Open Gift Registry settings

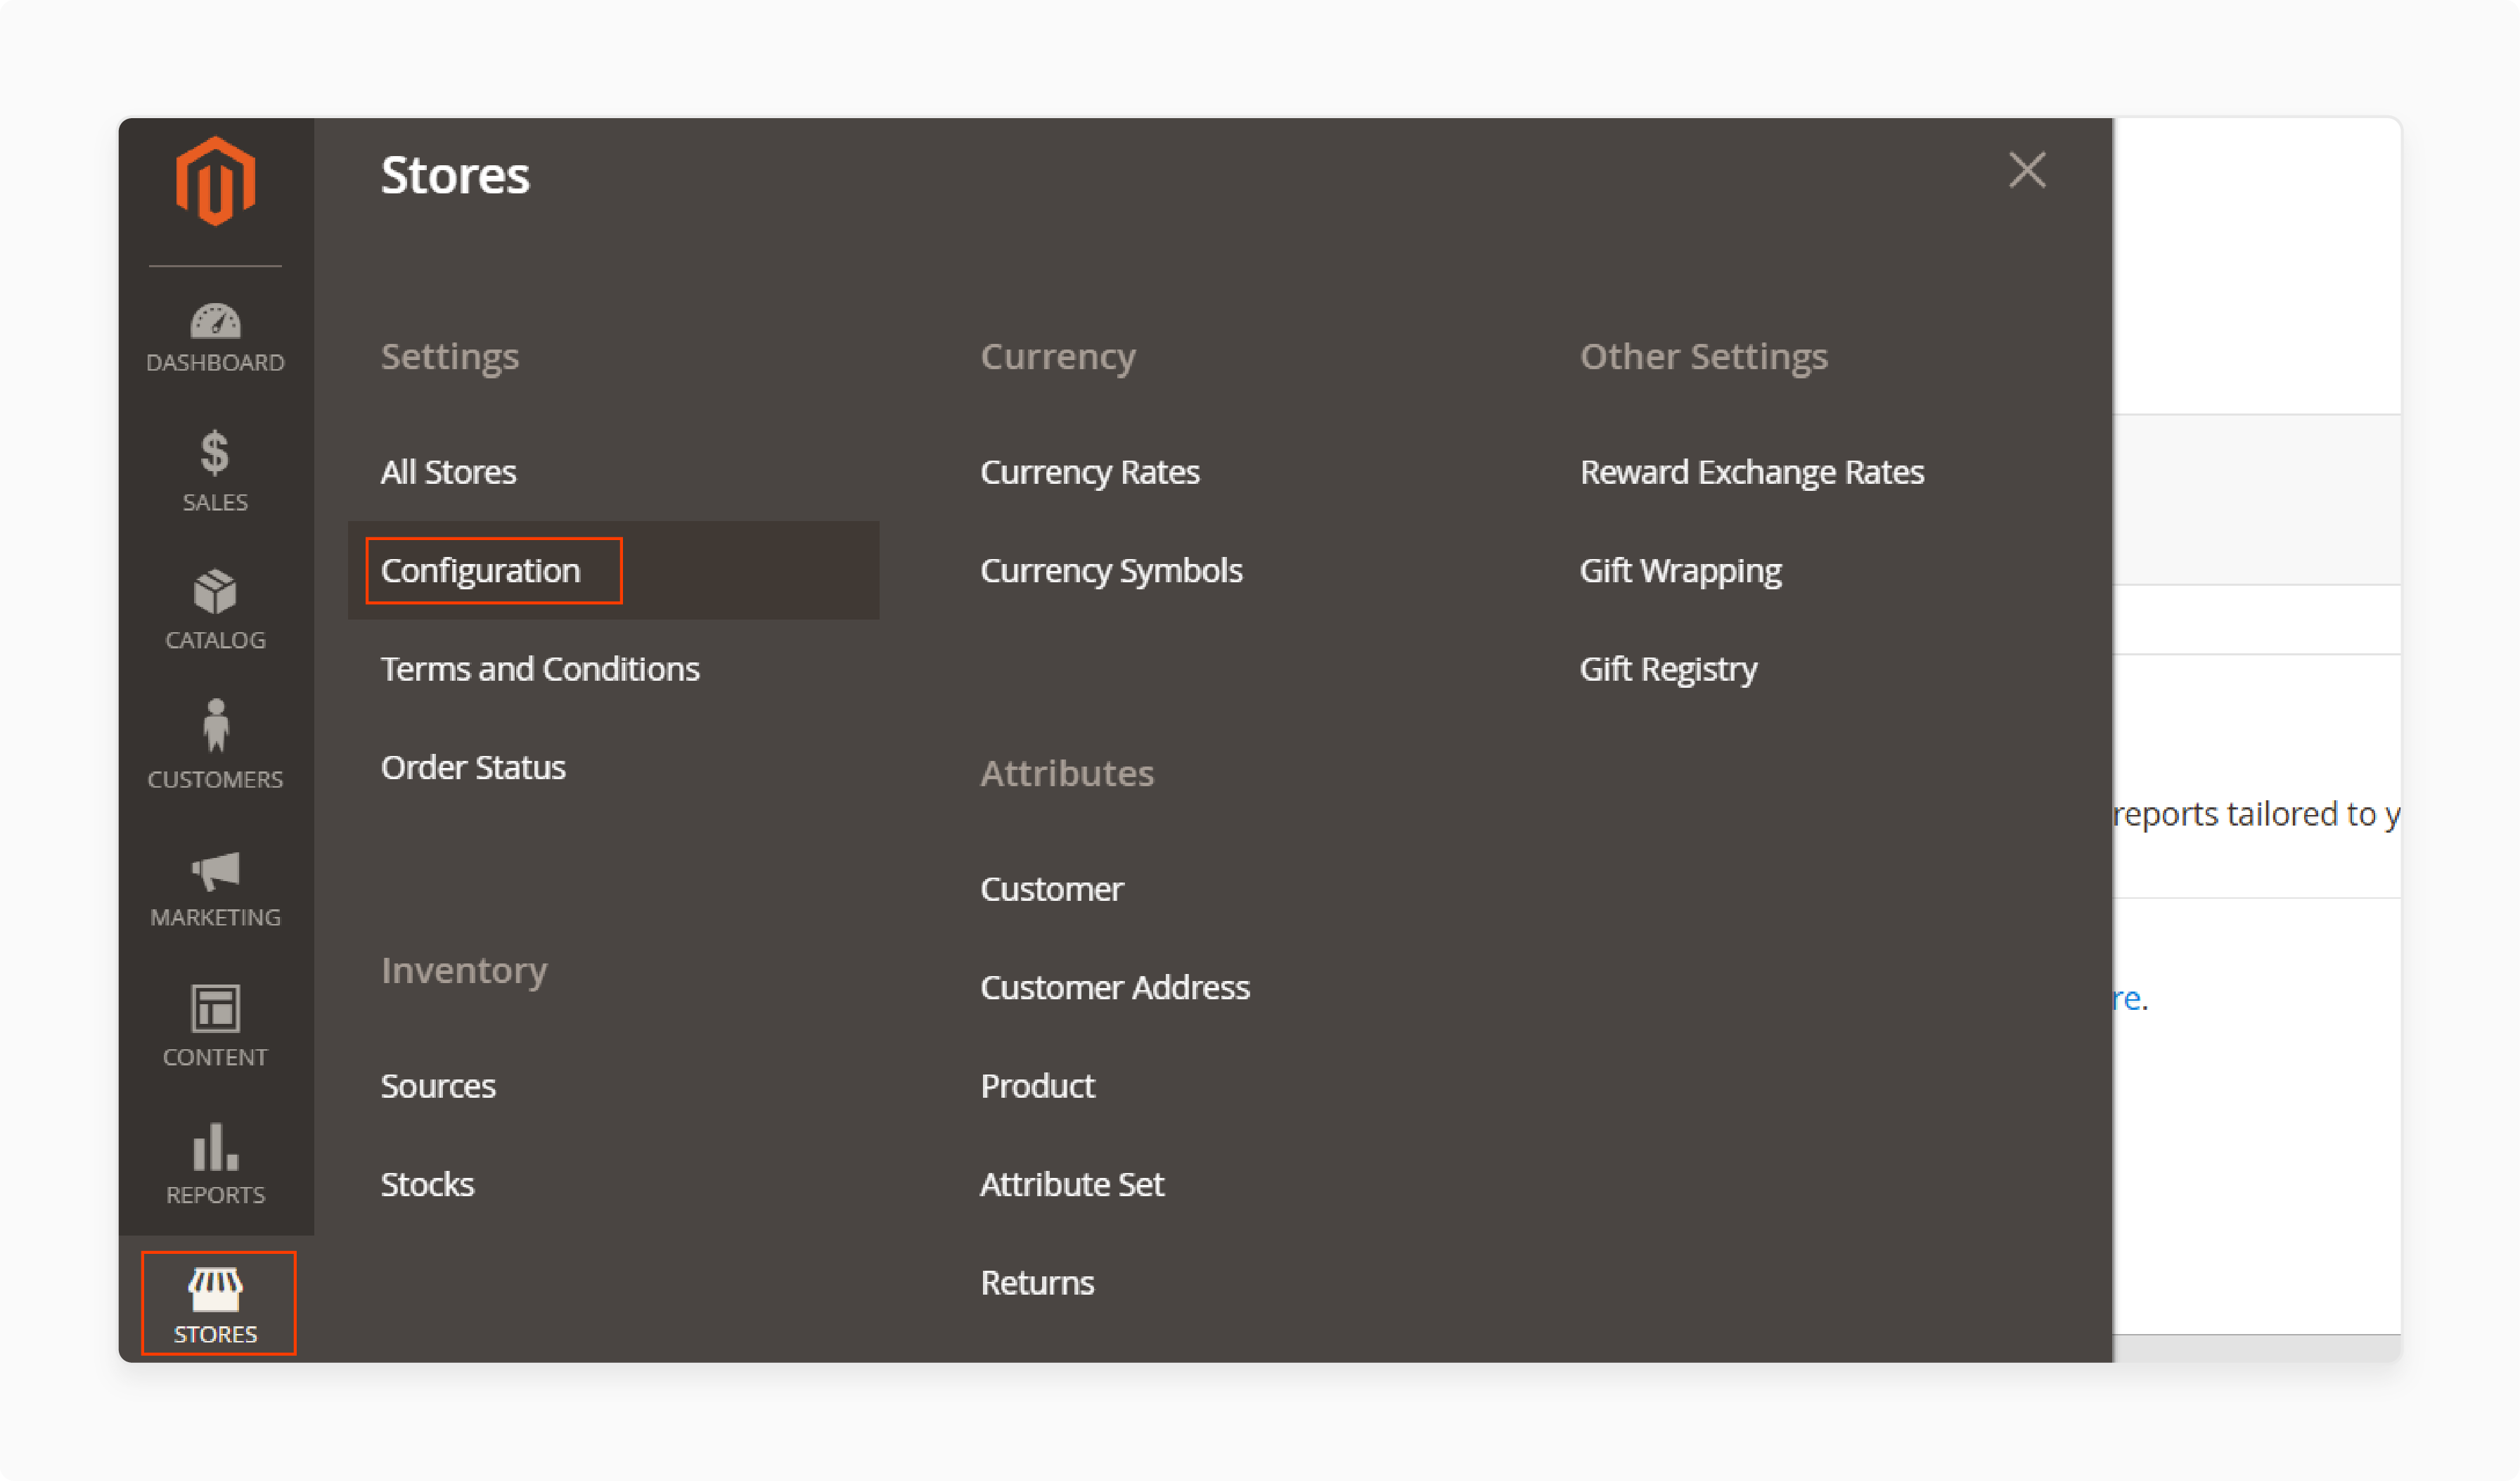pos(1668,669)
